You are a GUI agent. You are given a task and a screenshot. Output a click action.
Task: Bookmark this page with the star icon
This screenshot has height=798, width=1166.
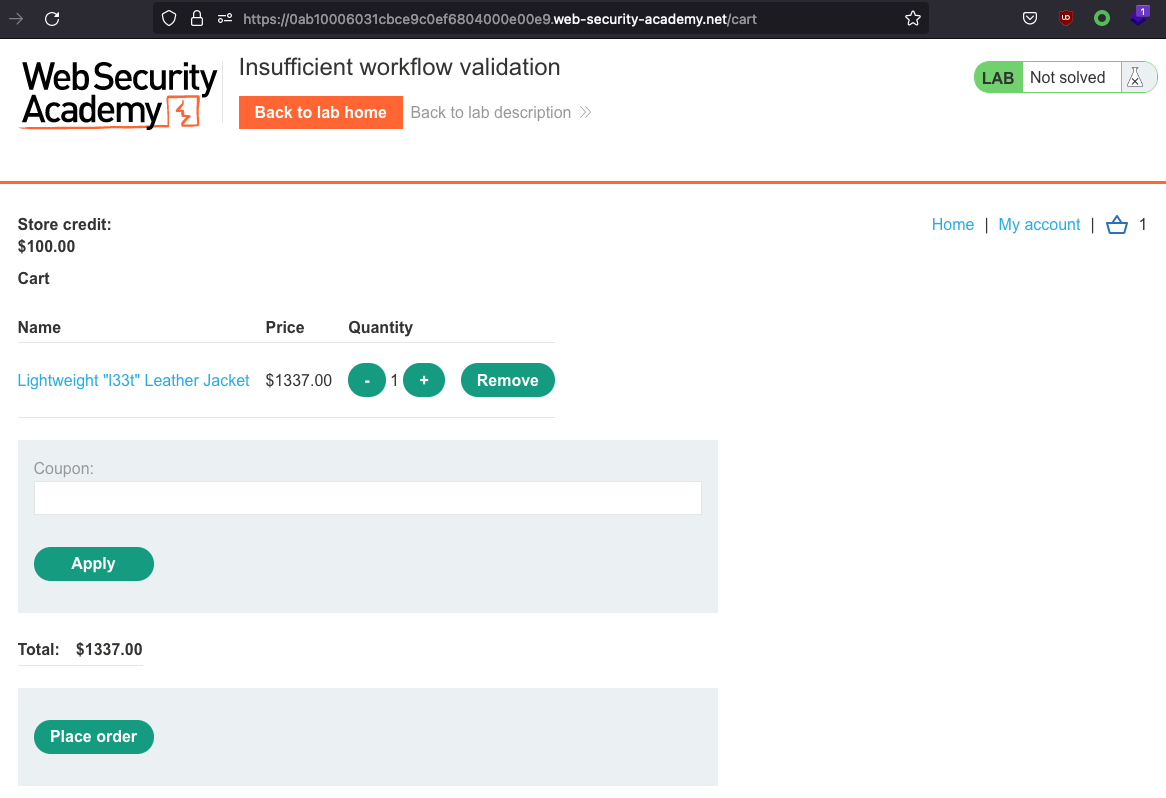(912, 18)
